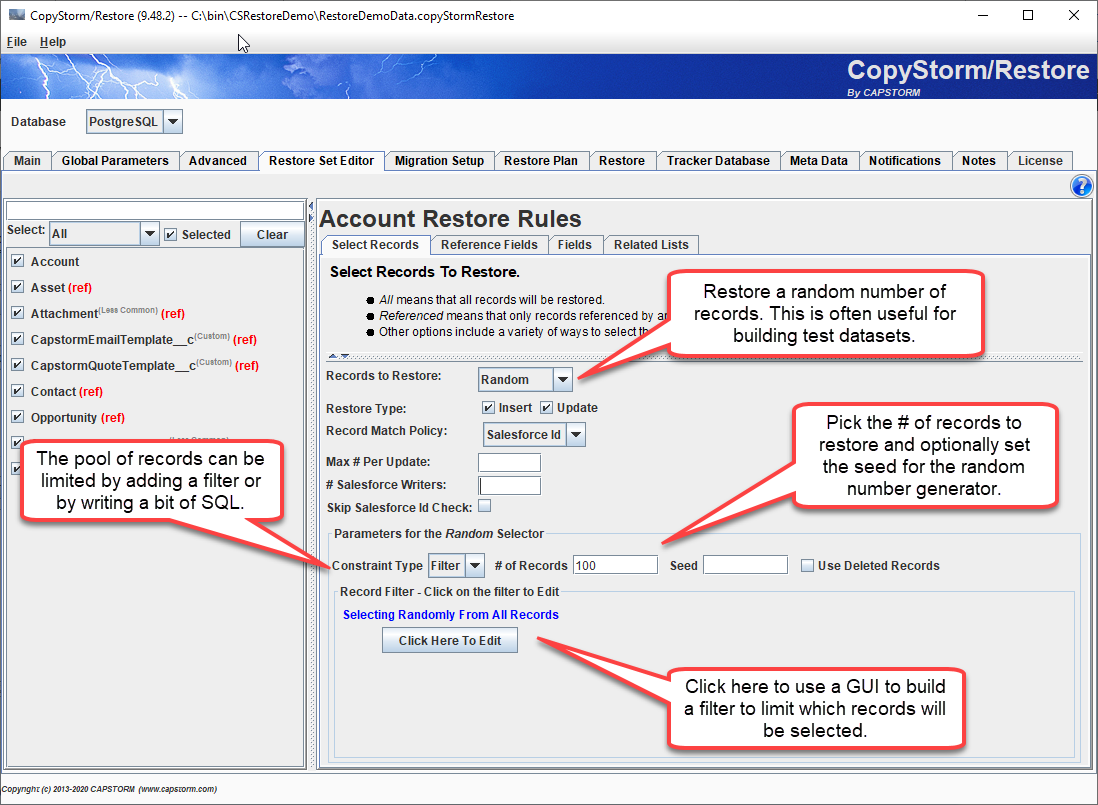This screenshot has width=1098, height=805.
Task: Open the File menu
Action: pyautogui.click(x=17, y=42)
